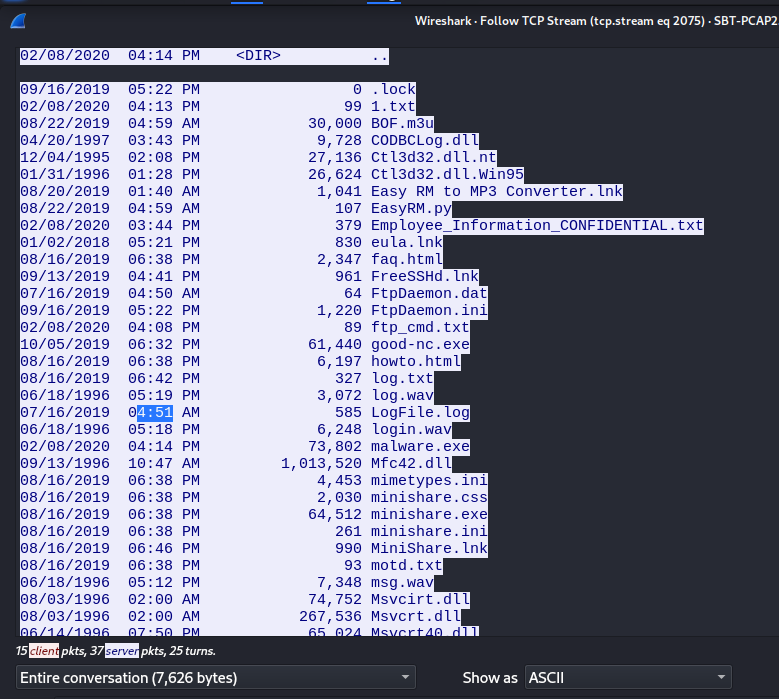
Task: Open the Show as ASCII dropdown
Action: coord(628,678)
